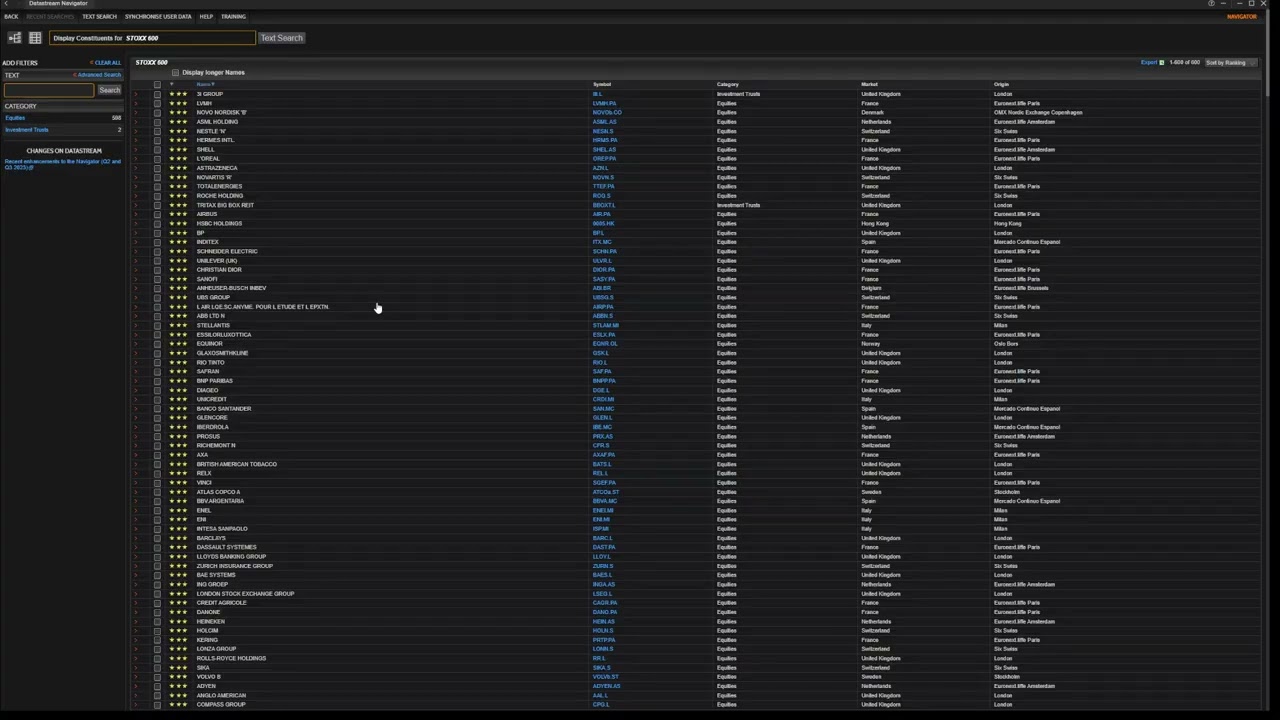This screenshot has height=720, width=1280.
Task: Focus the text filter input under TEXT
Action: (x=48, y=90)
